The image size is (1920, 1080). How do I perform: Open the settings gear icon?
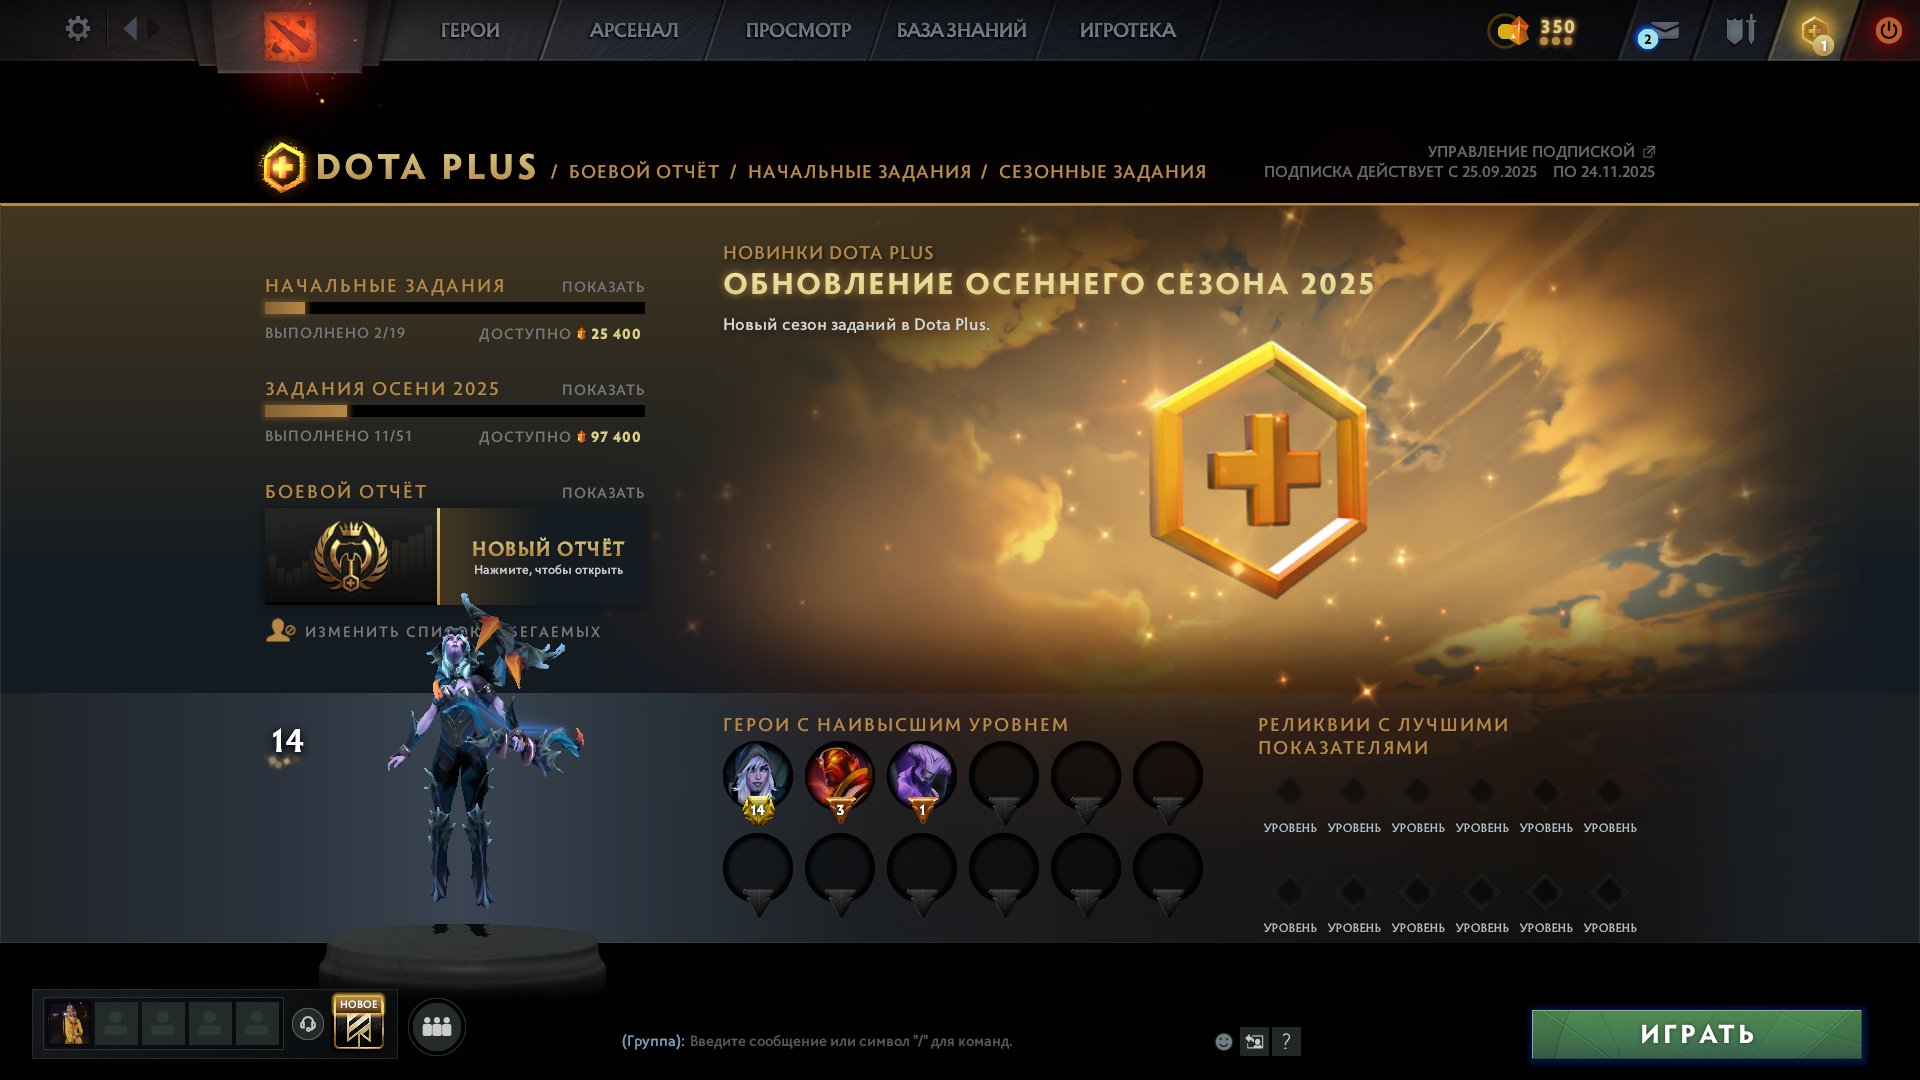pos(77,29)
